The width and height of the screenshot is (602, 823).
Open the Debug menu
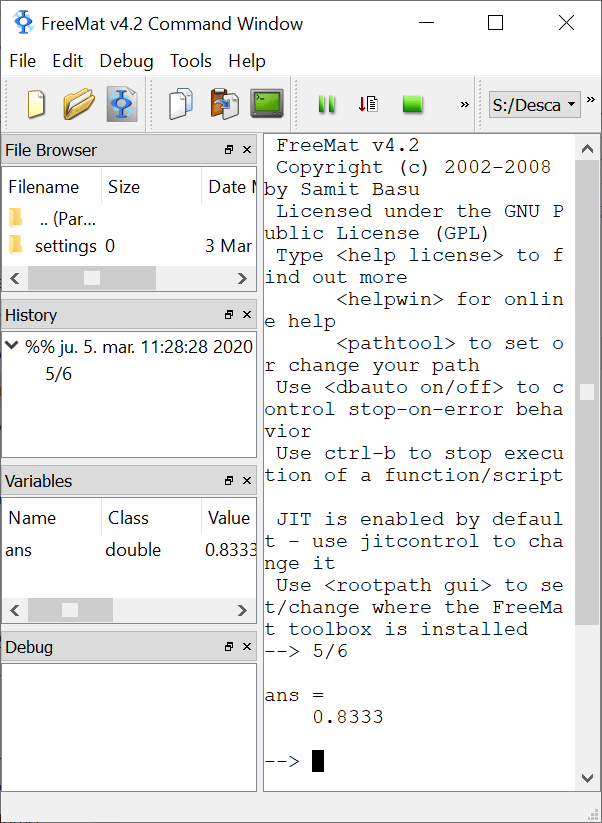click(x=126, y=61)
